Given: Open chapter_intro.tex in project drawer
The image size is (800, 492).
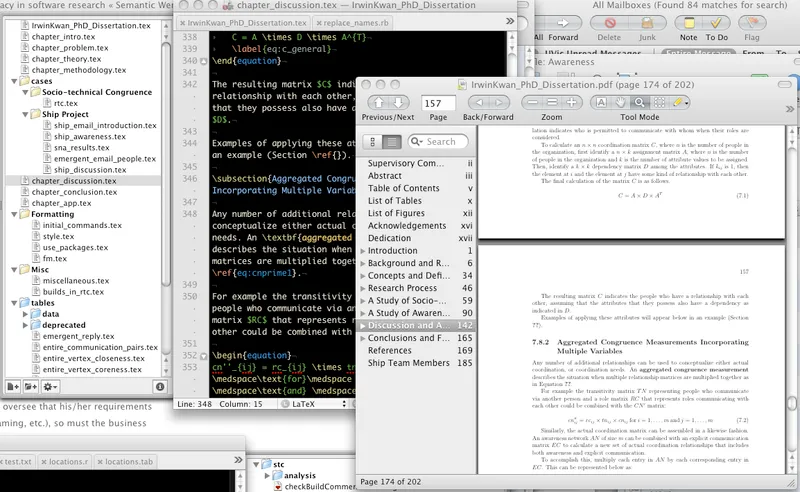Looking at the screenshot, I should [x=63, y=37].
